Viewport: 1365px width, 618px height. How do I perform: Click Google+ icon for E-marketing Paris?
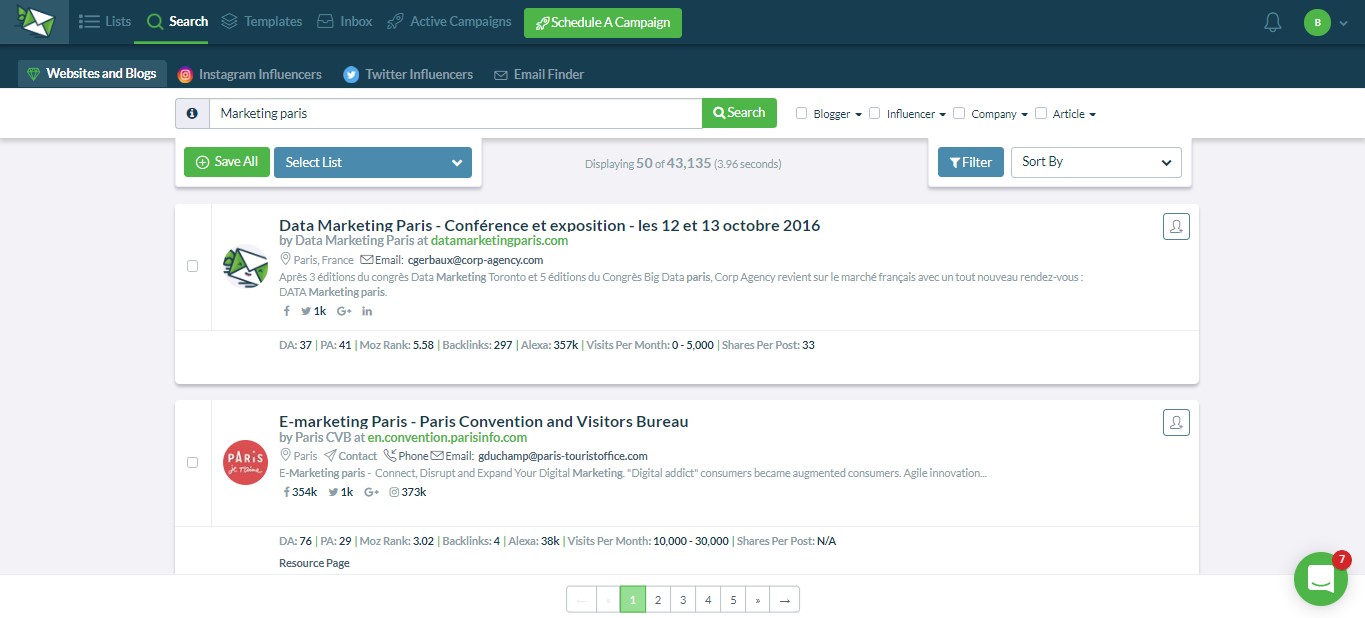tap(371, 492)
